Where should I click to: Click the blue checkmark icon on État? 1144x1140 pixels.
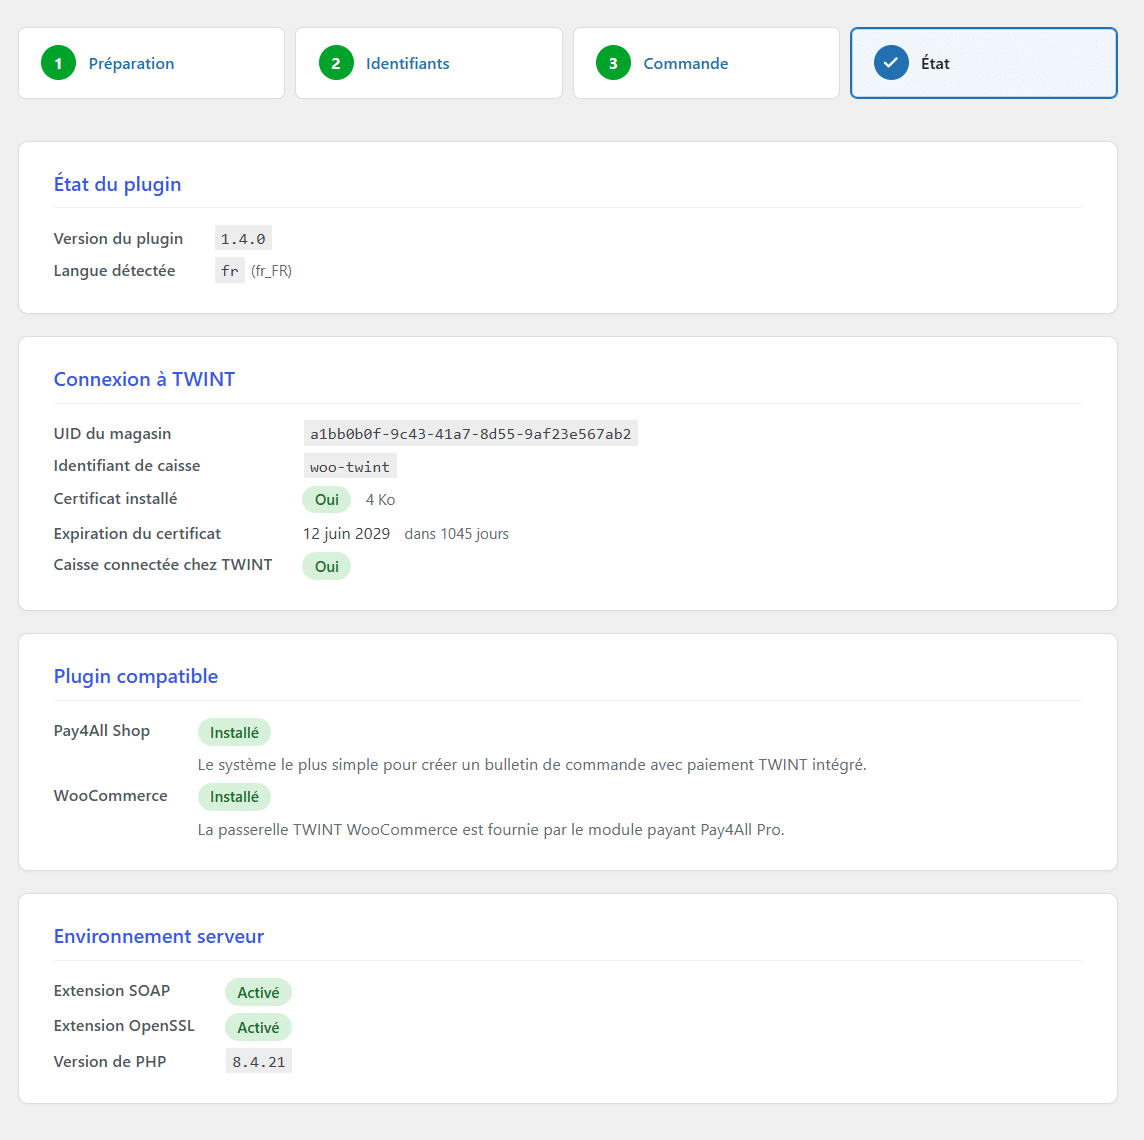pos(891,63)
